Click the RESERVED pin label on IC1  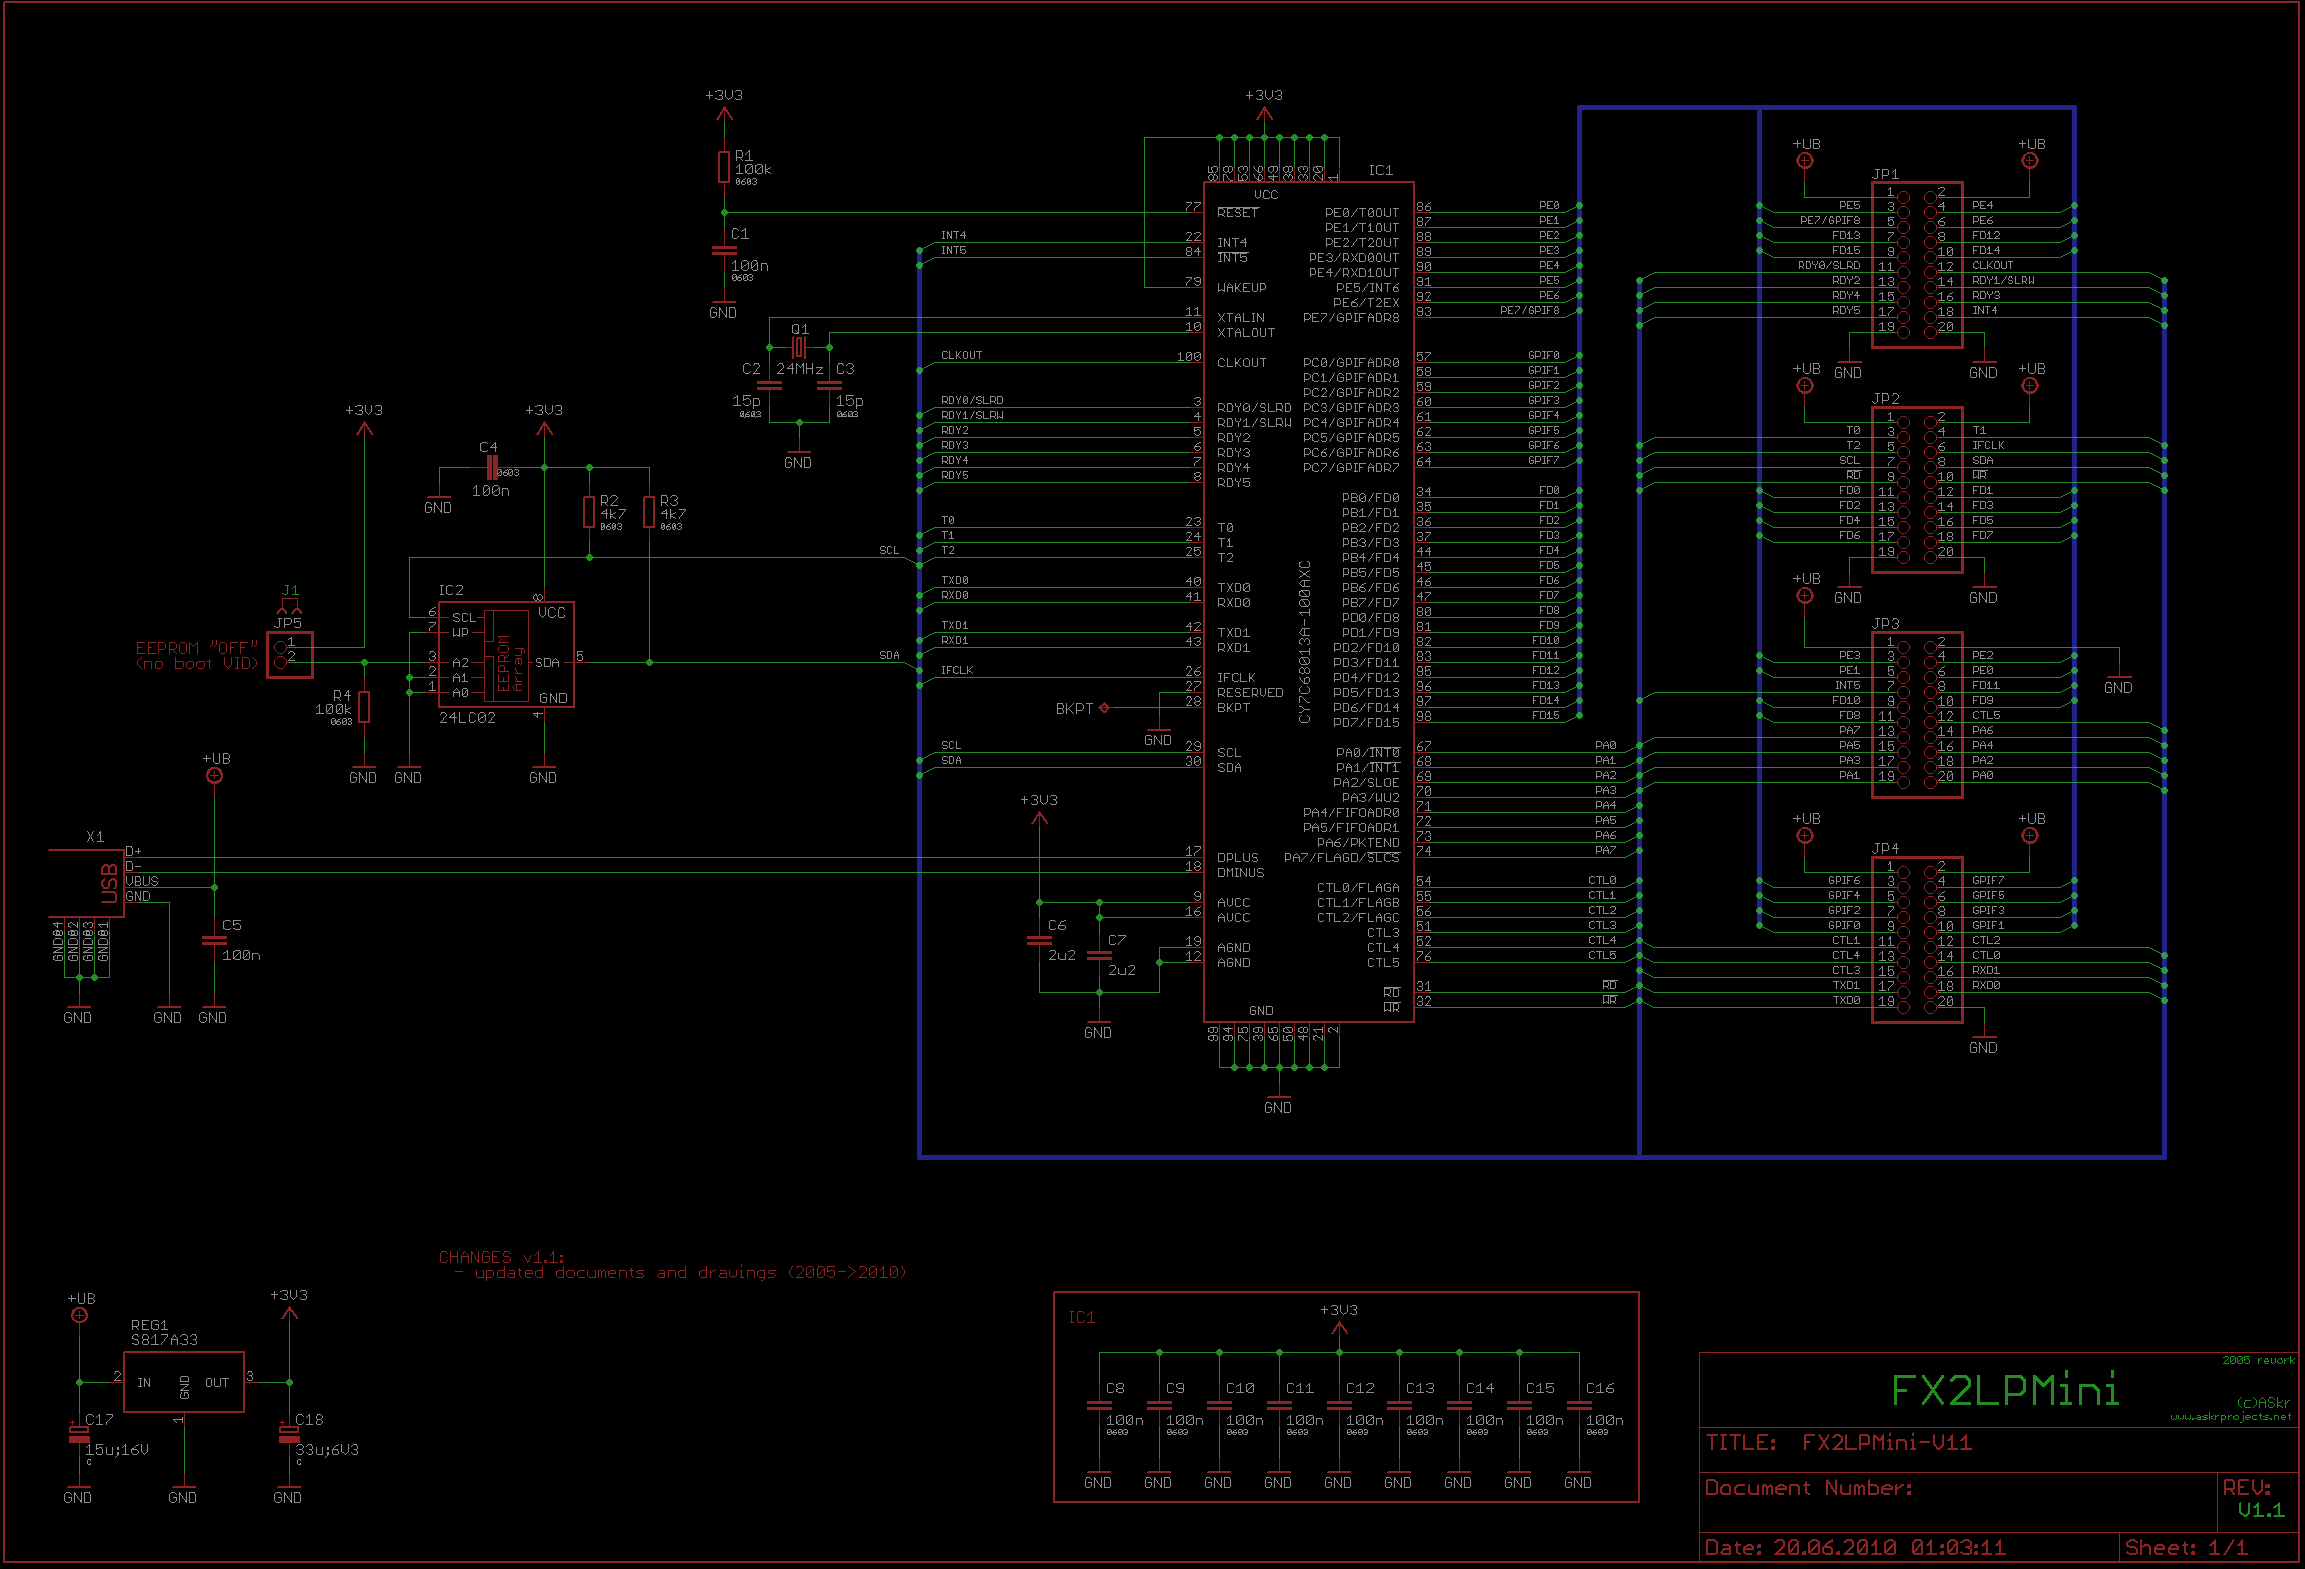pos(1250,692)
